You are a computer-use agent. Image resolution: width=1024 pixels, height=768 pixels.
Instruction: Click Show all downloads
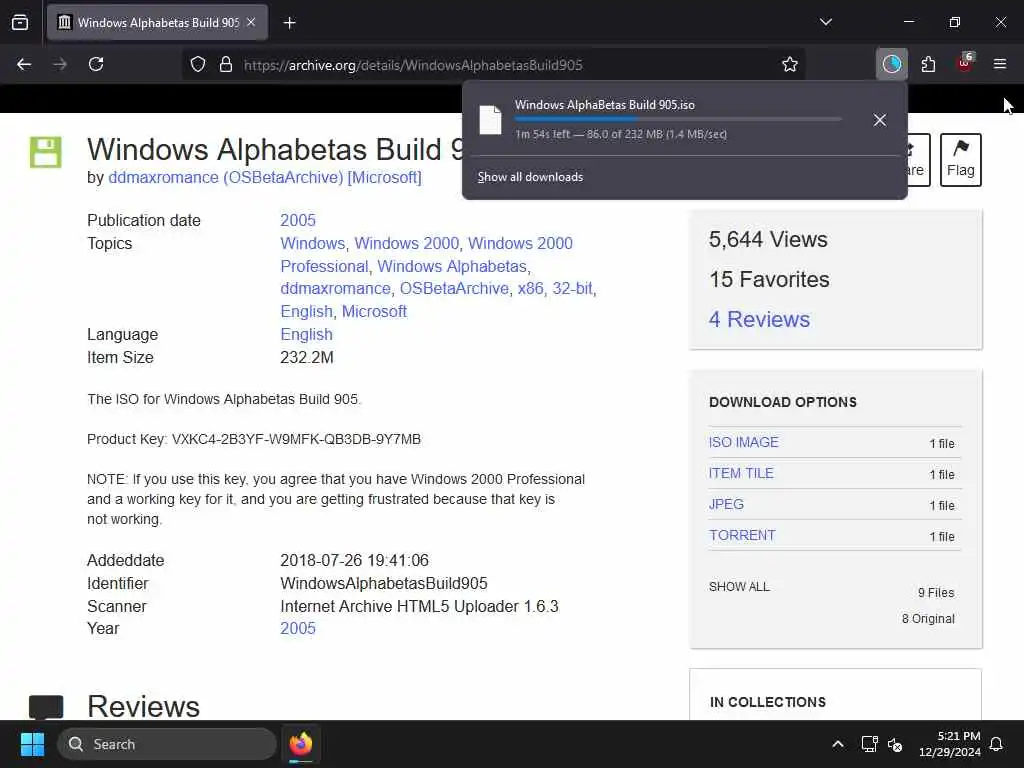tap(530, 177)
